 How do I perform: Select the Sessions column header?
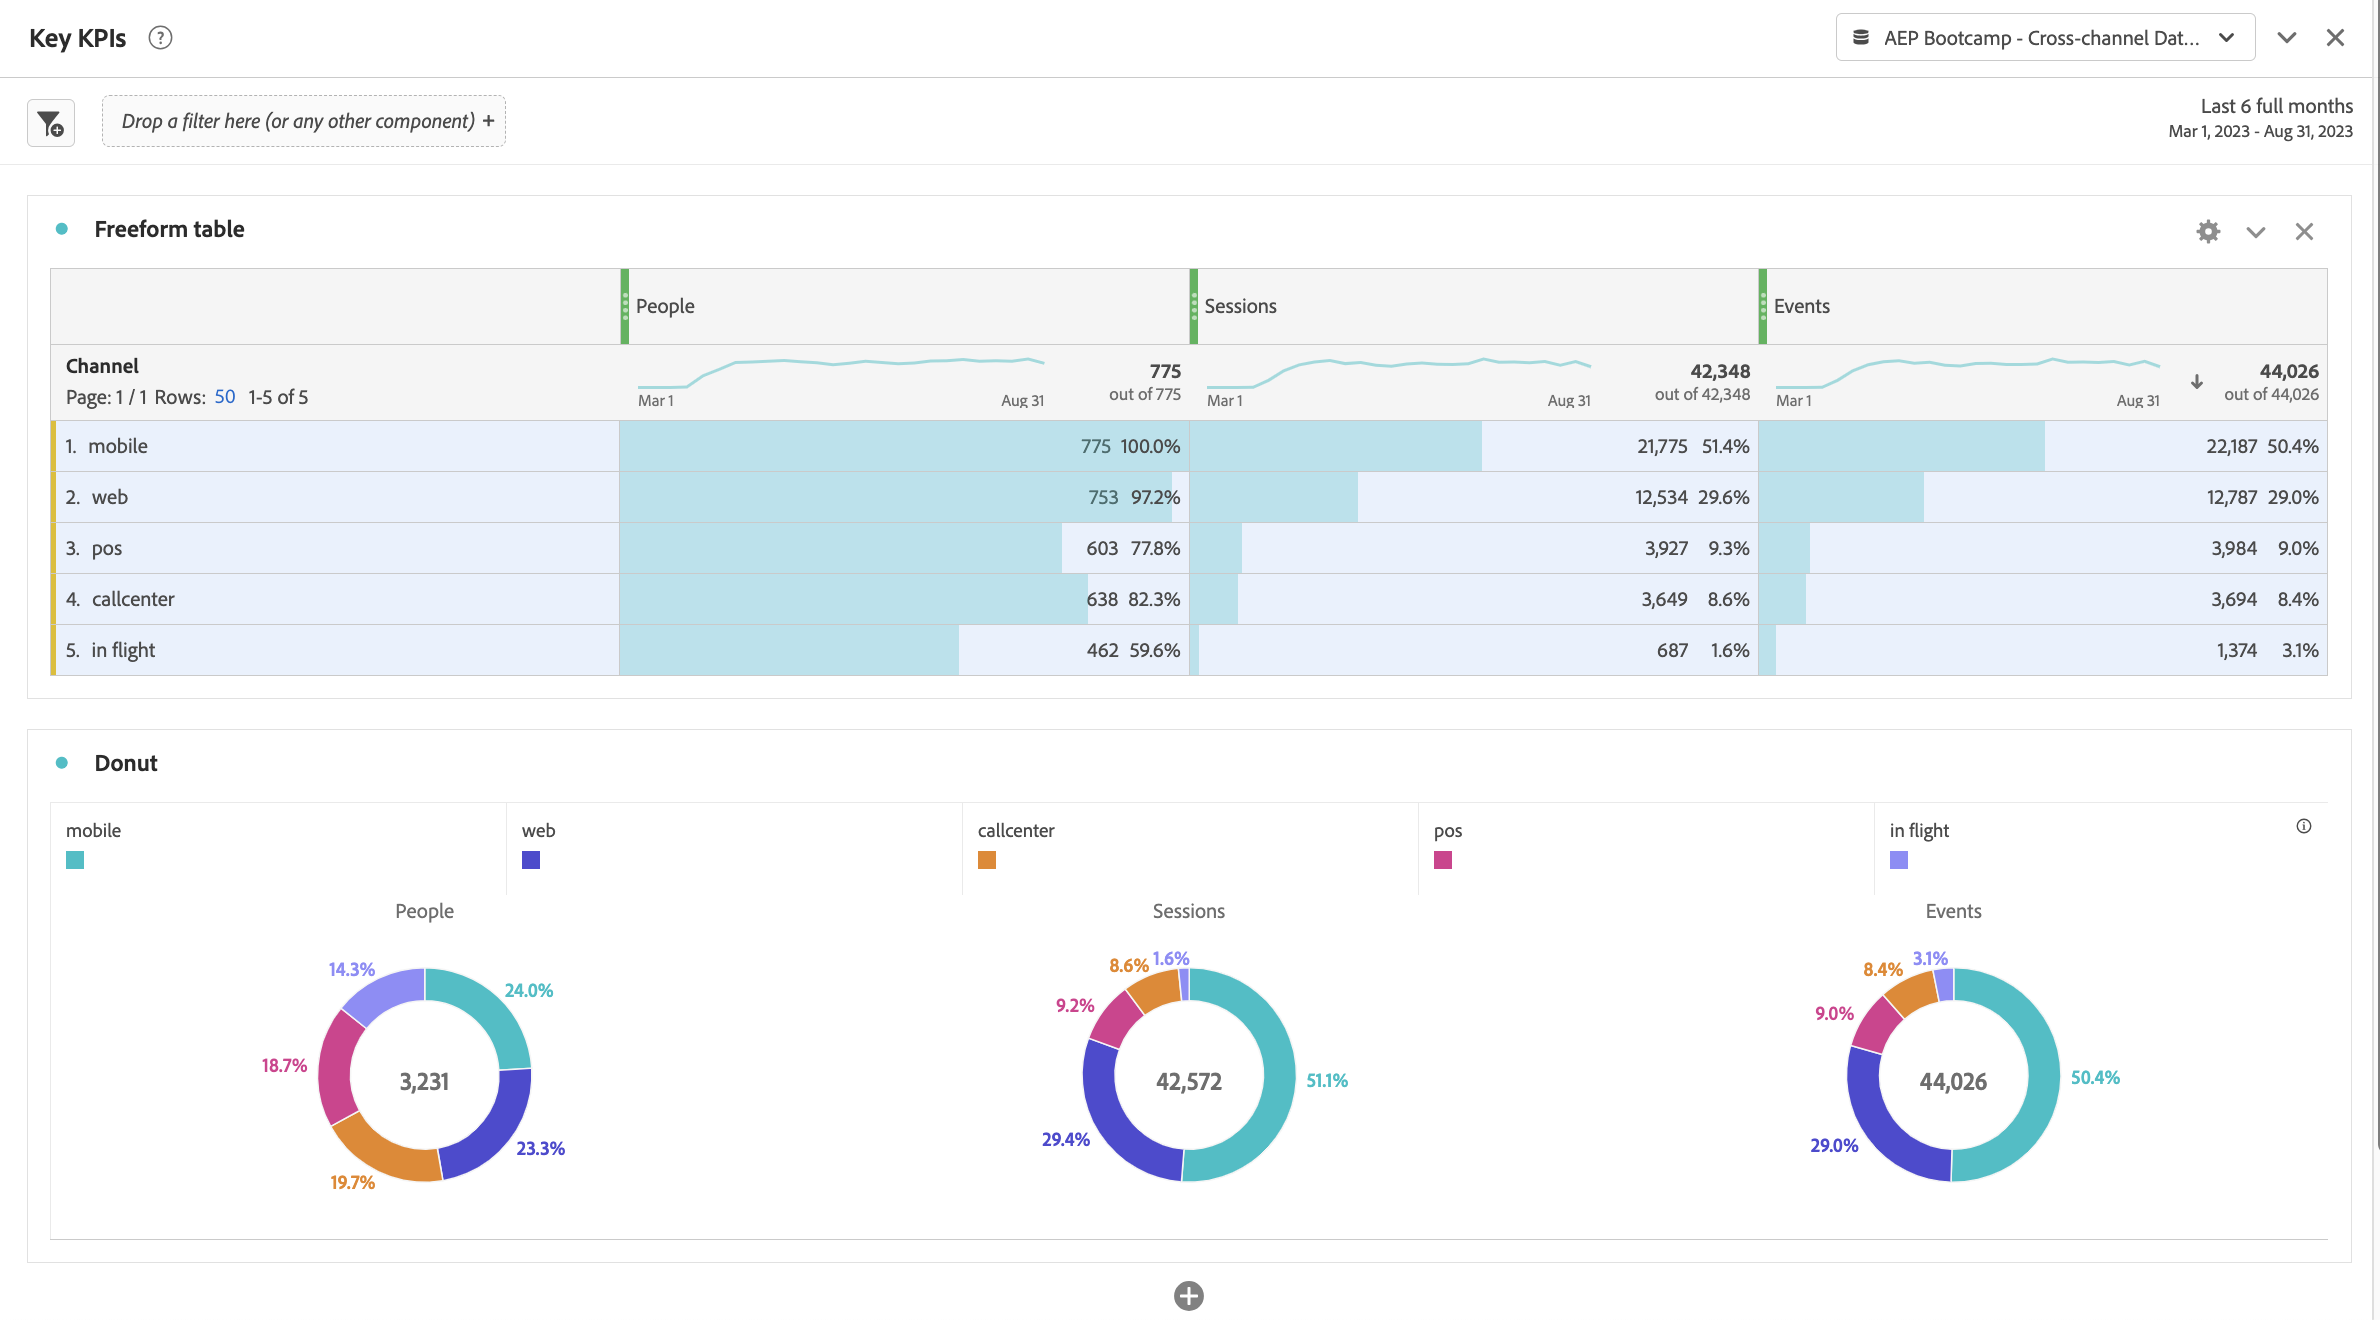[x=1474, y=306]
